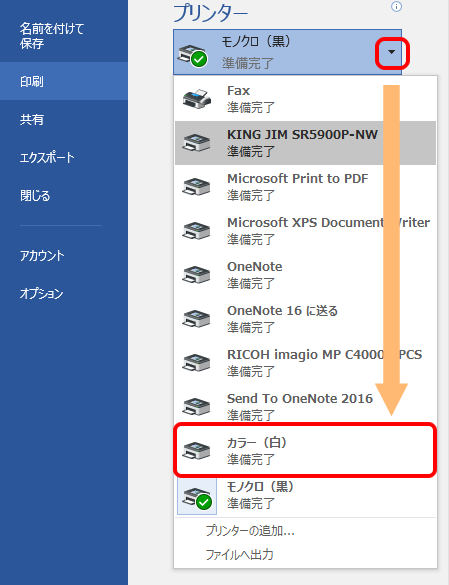Open オプション in the sidebar
Screen dimensions: 449x585
coord(64,294)
